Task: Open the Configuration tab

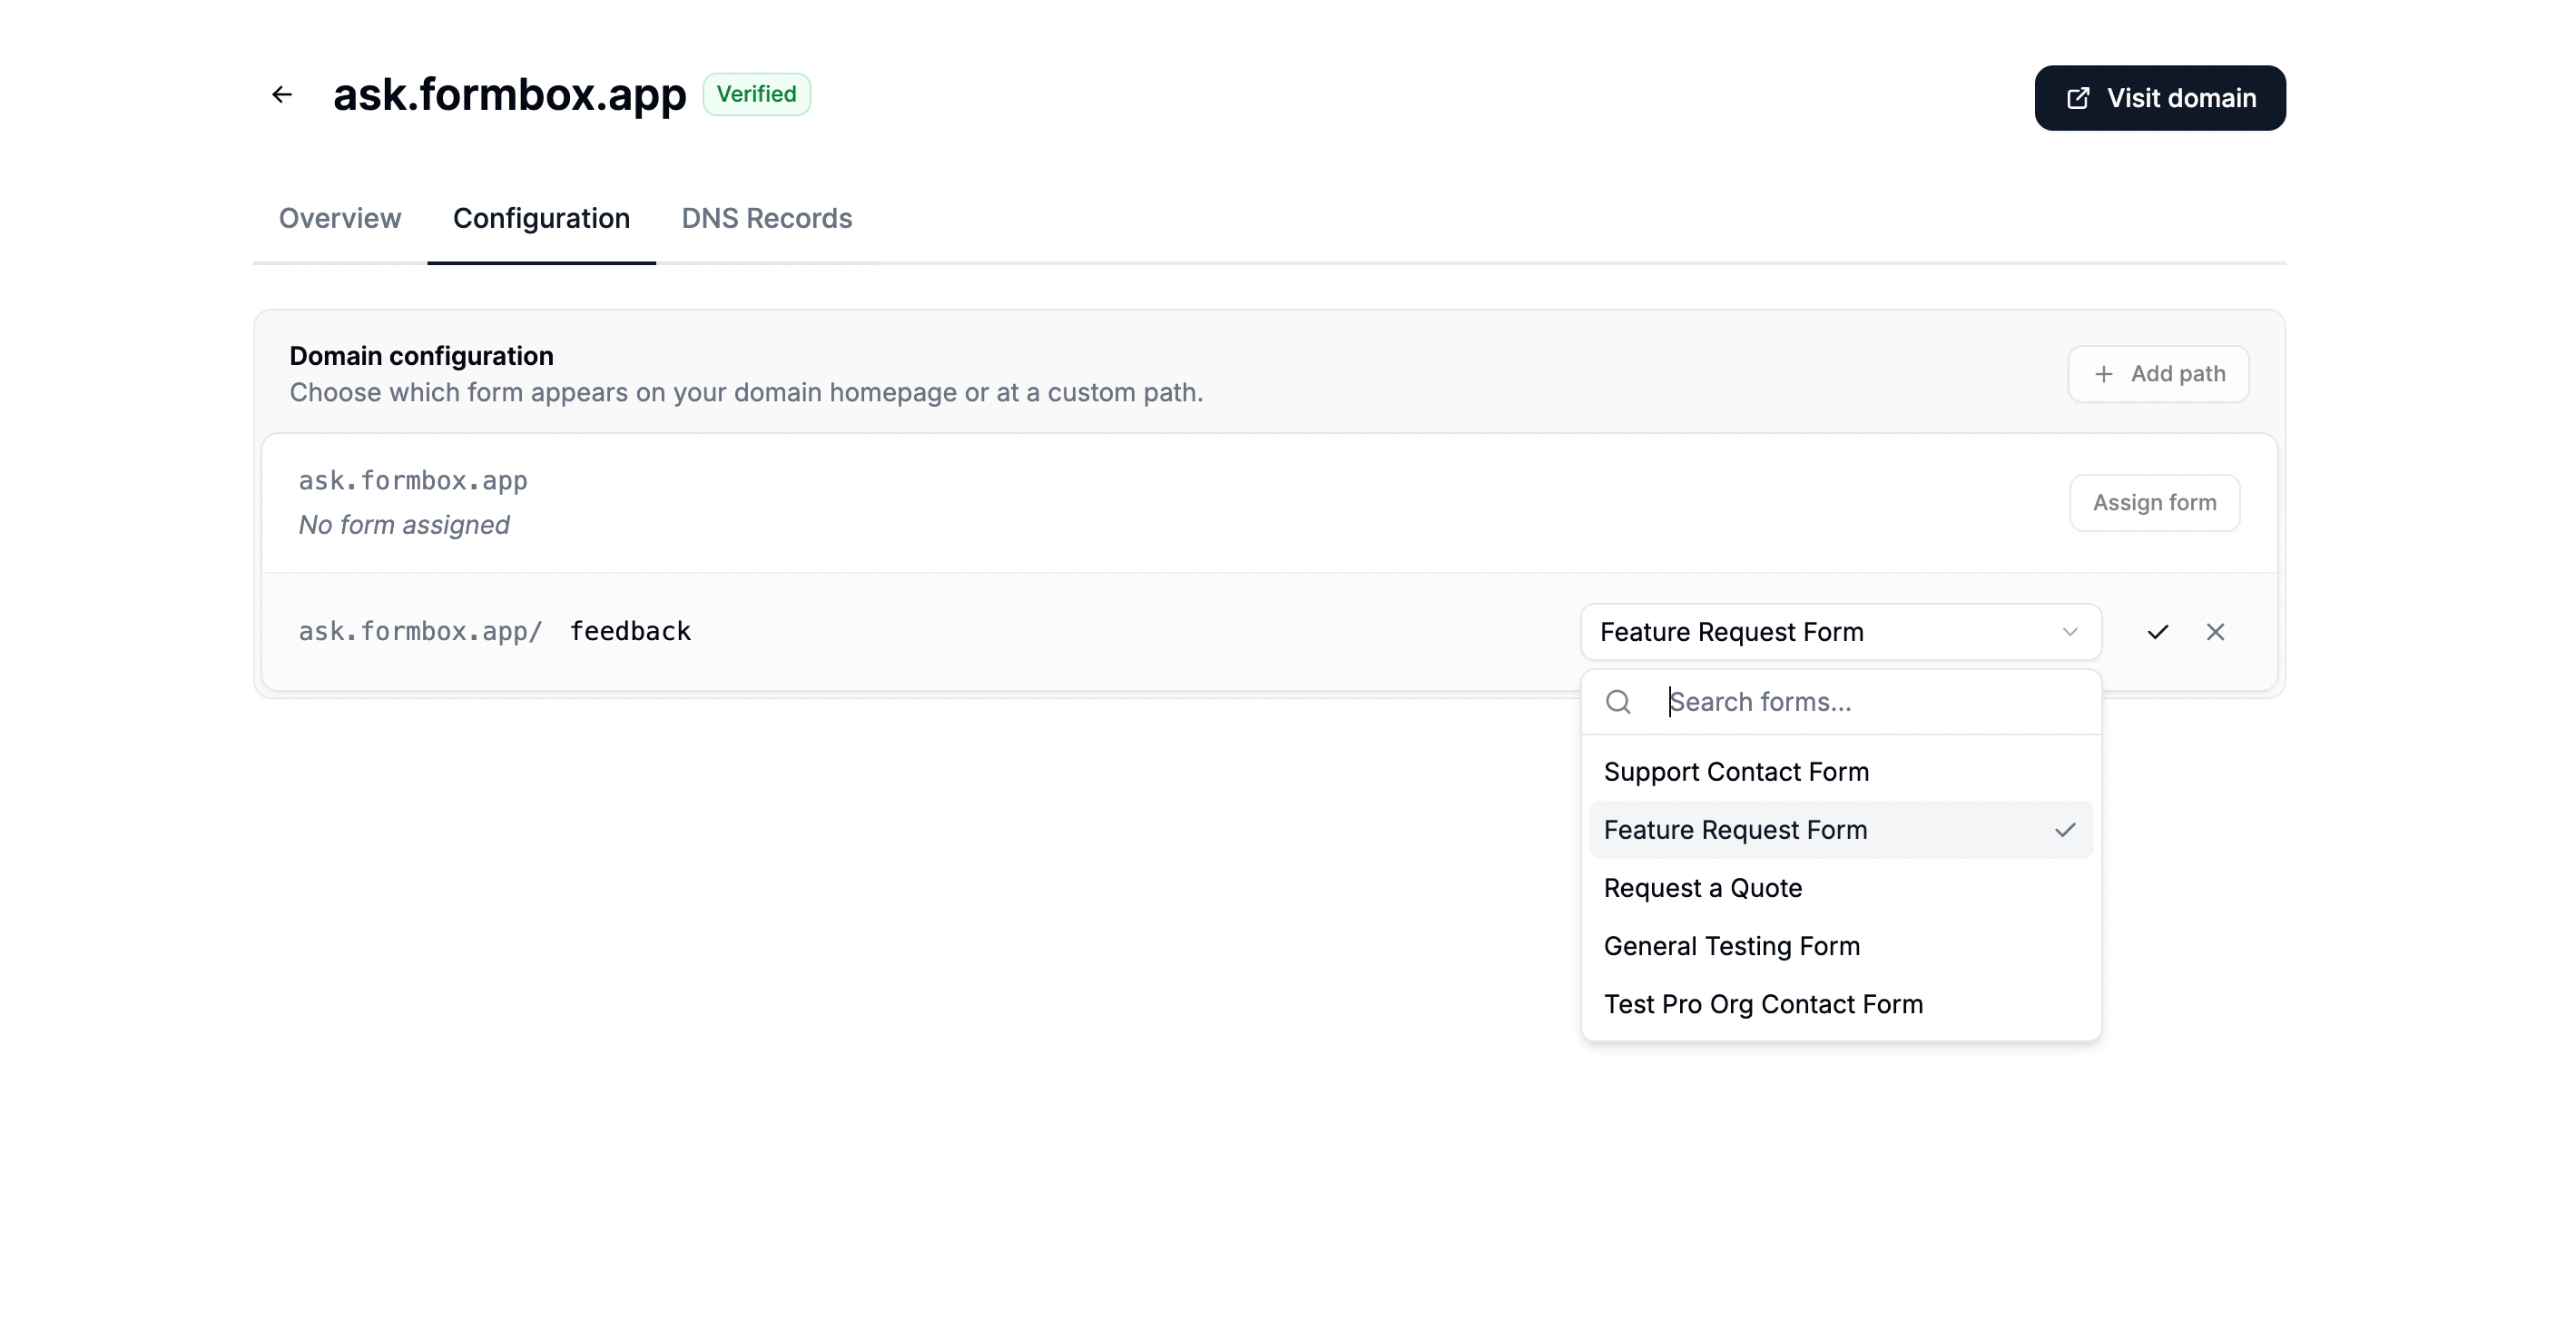Action: (541, 218)
